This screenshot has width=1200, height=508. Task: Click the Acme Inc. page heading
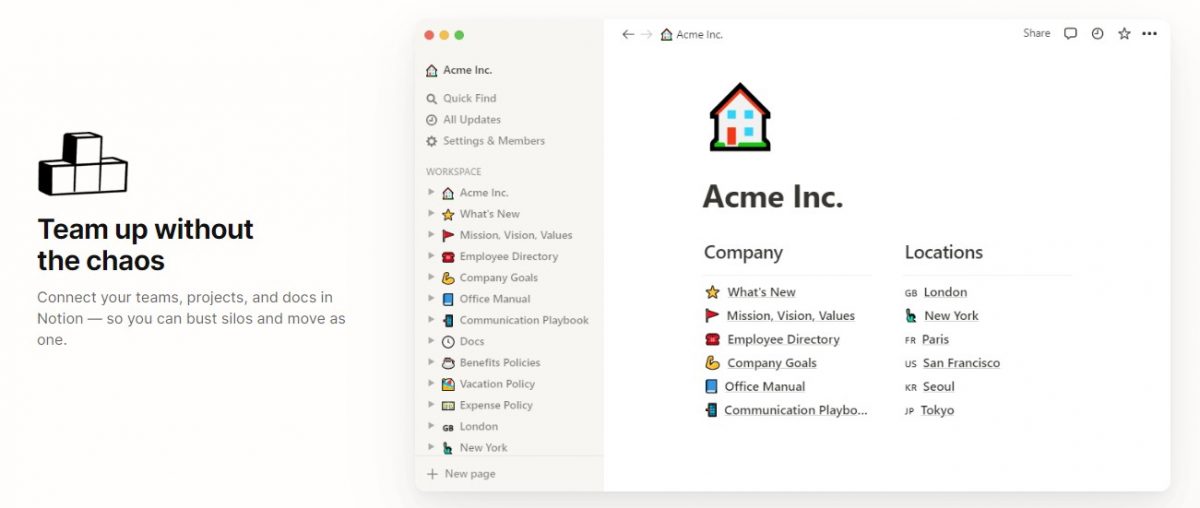point(773,196)
